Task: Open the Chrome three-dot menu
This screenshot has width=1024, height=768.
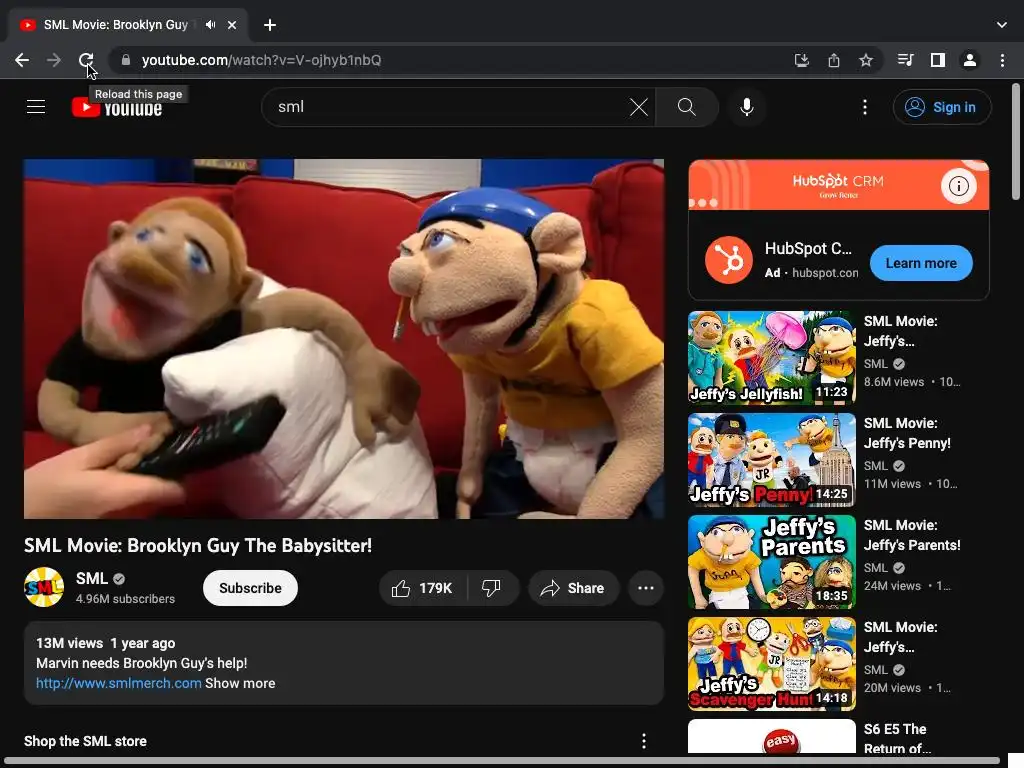Action: pos(1002,60)
